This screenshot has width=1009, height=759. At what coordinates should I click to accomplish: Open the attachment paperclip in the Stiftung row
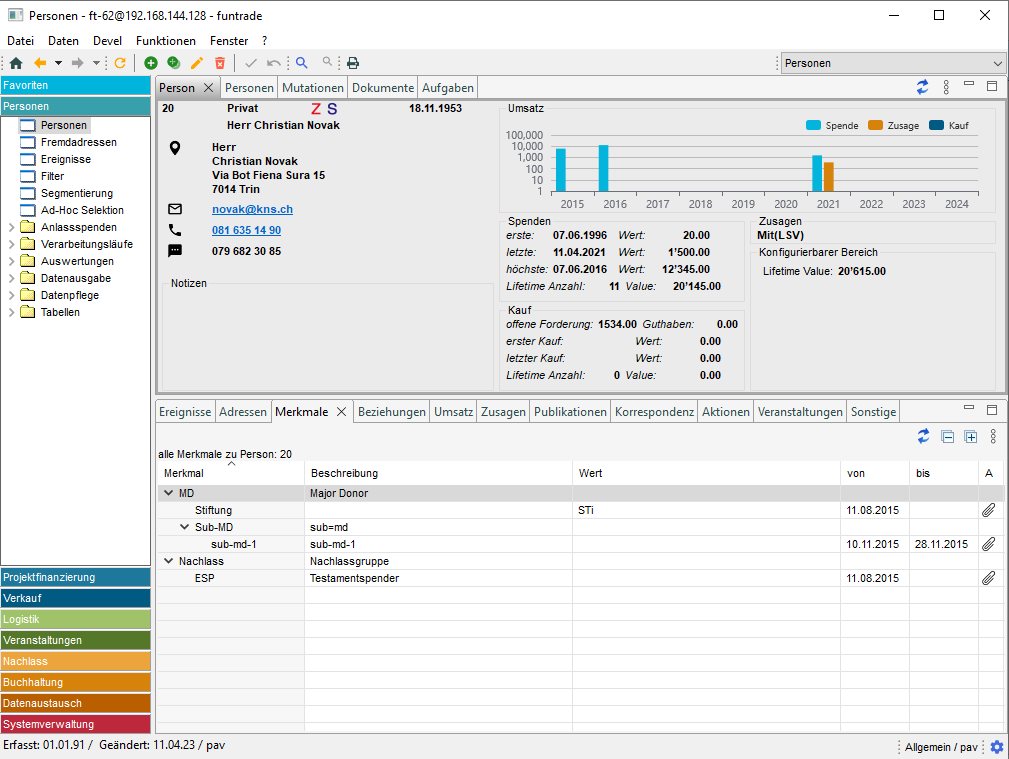click(x=988, y=510)
